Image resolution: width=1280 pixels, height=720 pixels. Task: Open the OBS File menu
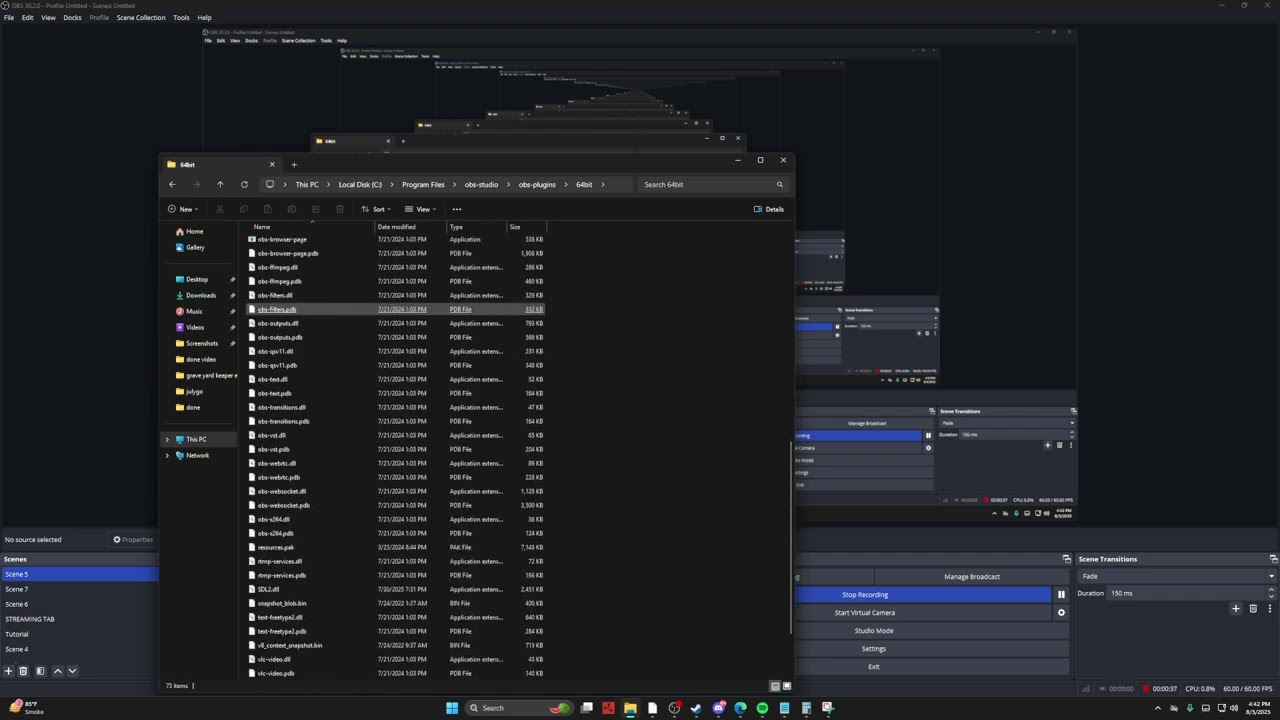point(9,18)
